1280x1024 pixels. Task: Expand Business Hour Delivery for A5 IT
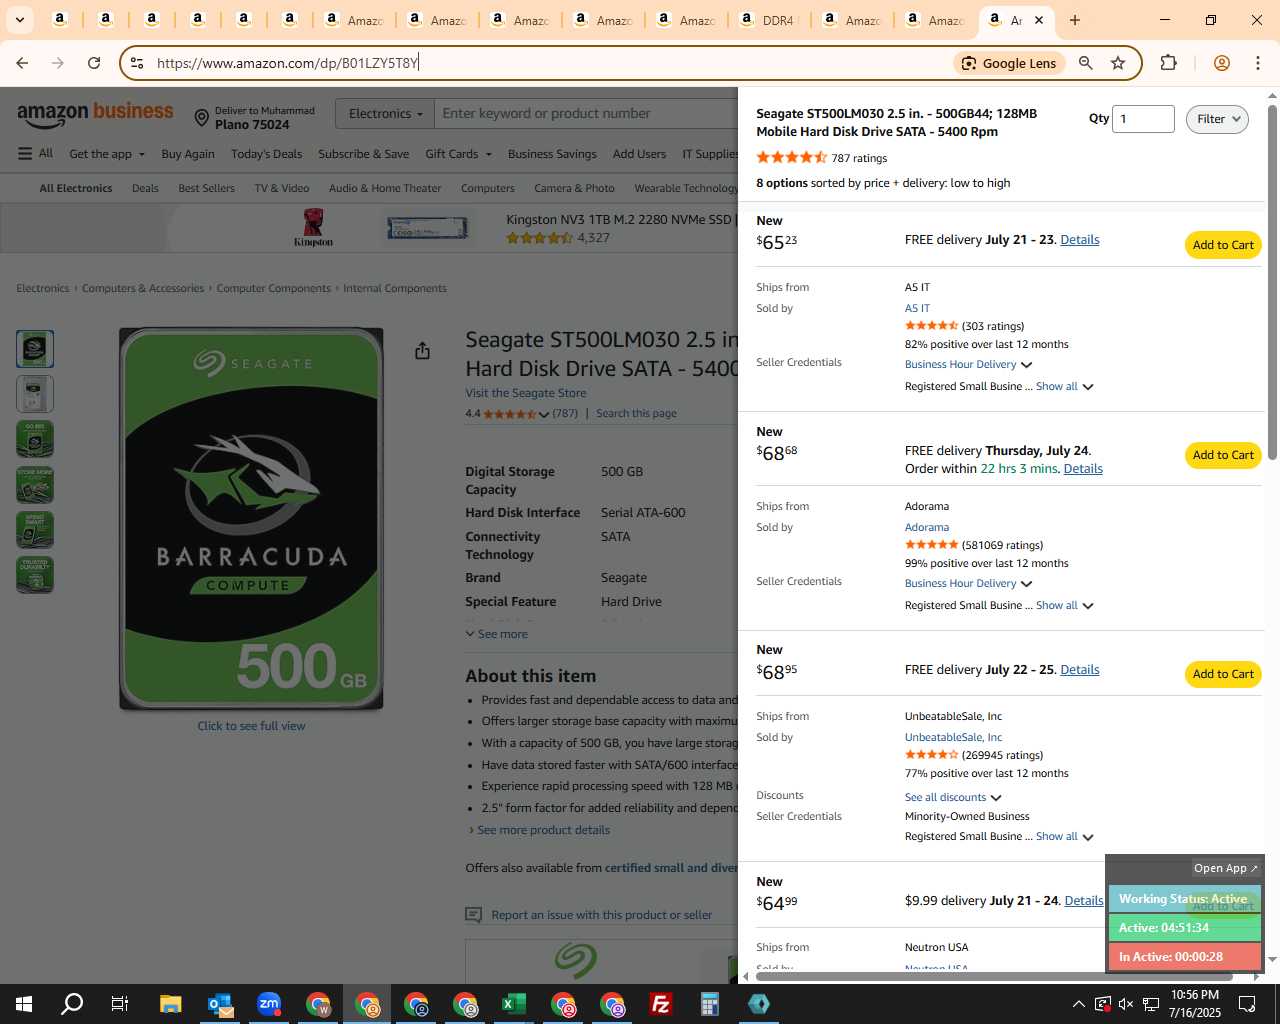(968, 364)
